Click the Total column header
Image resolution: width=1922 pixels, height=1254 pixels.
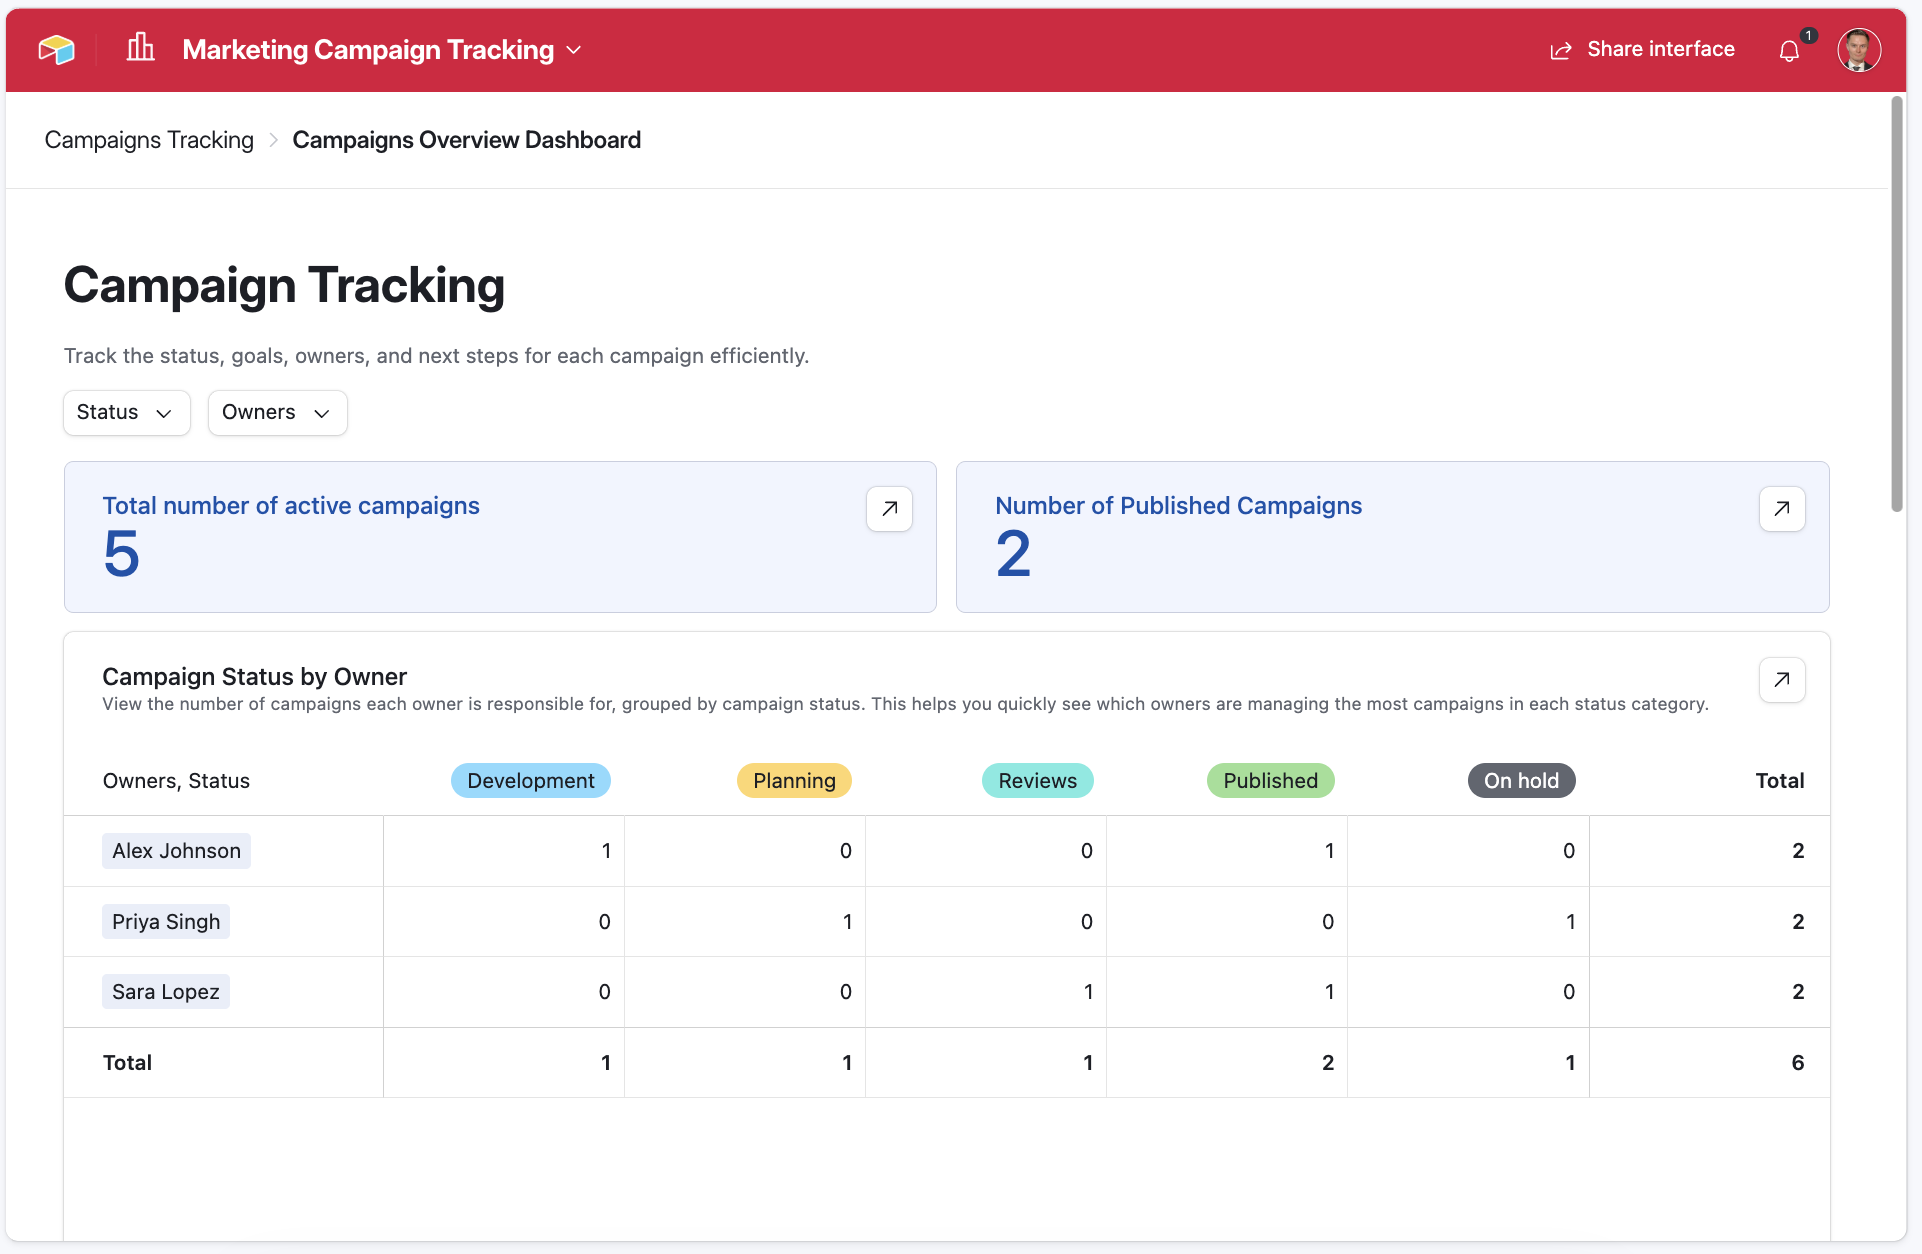coord(1780,781)
